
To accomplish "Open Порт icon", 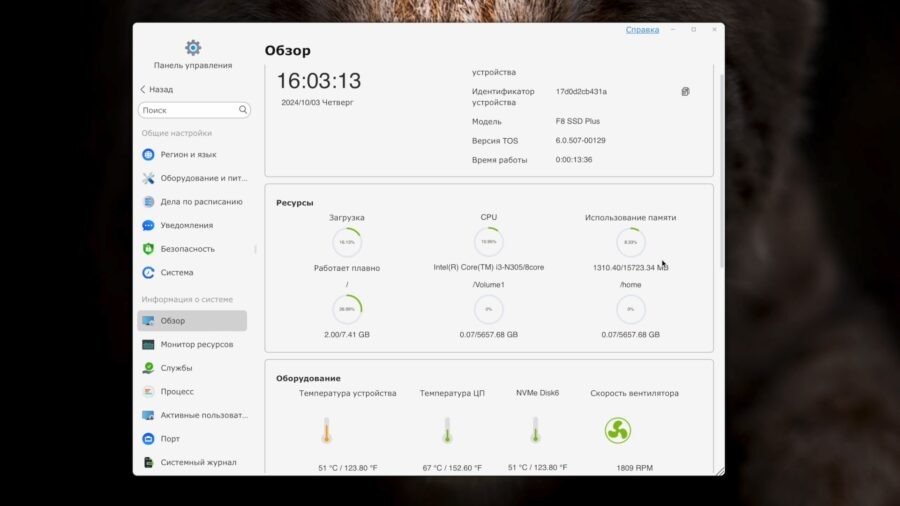I will (148, 439).
